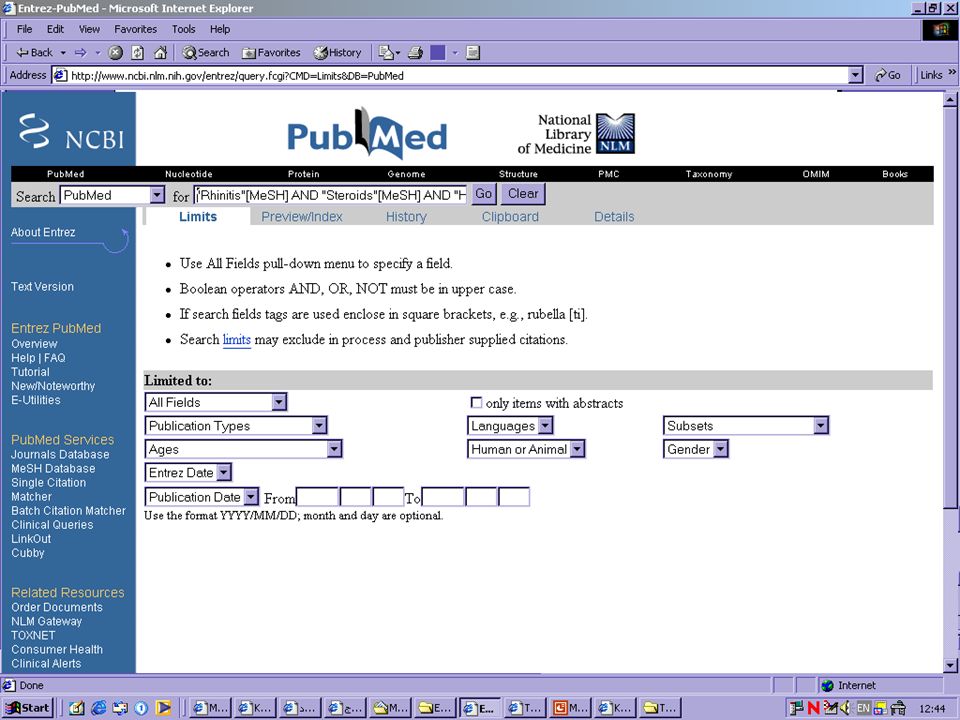Open the IE Search pane
This screenshot has width=960, height=720.
pos(206,53)
